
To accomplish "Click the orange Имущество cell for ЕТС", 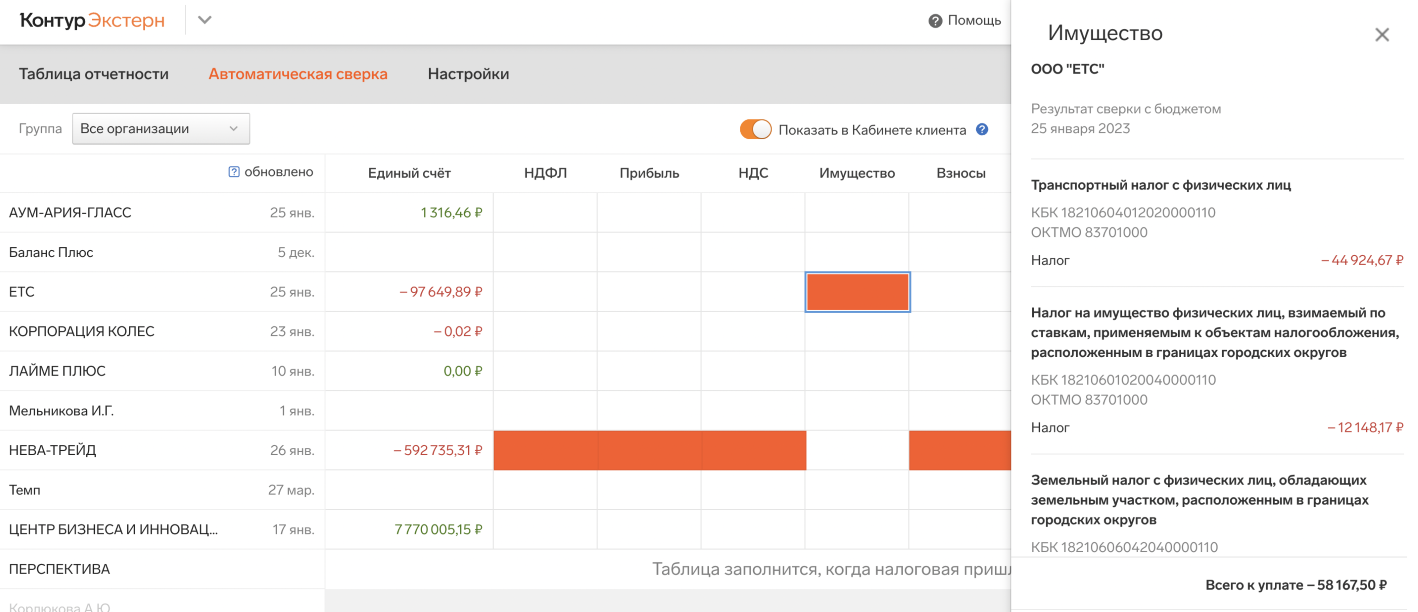I will pyautogui.click(x=857, y=292).
